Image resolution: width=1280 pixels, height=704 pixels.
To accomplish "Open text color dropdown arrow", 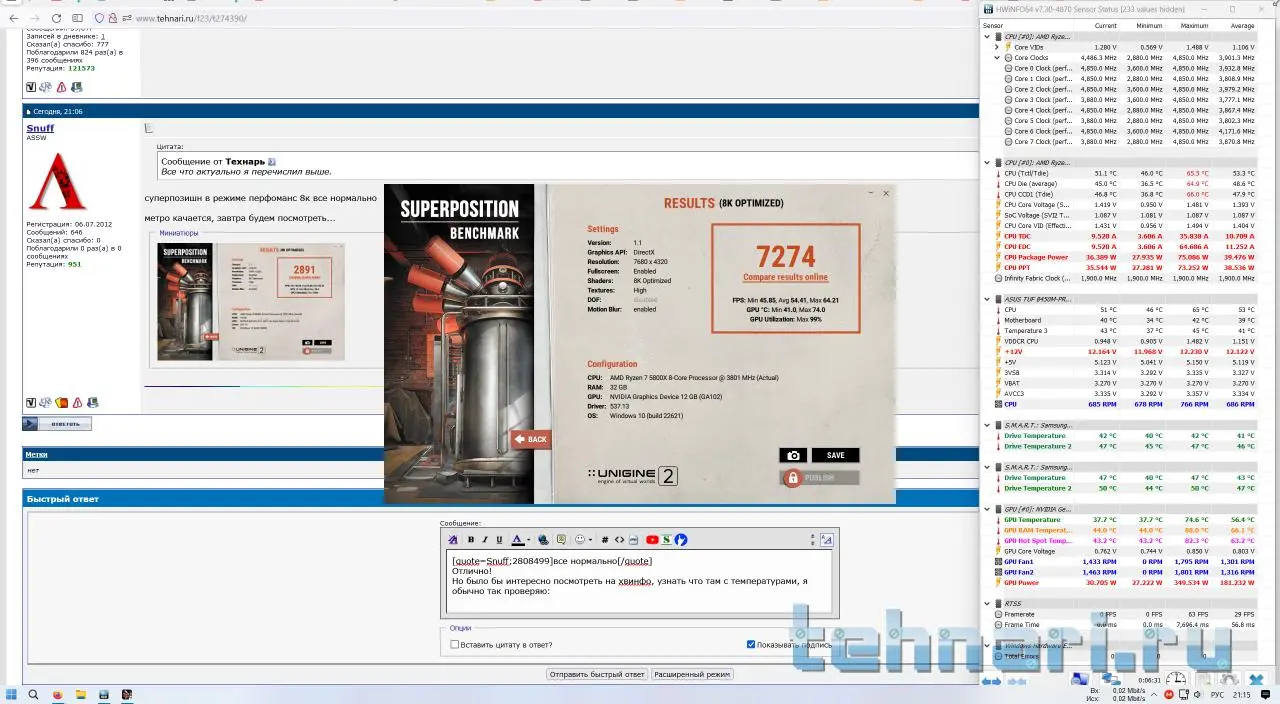I will click(x=528, y=540).
